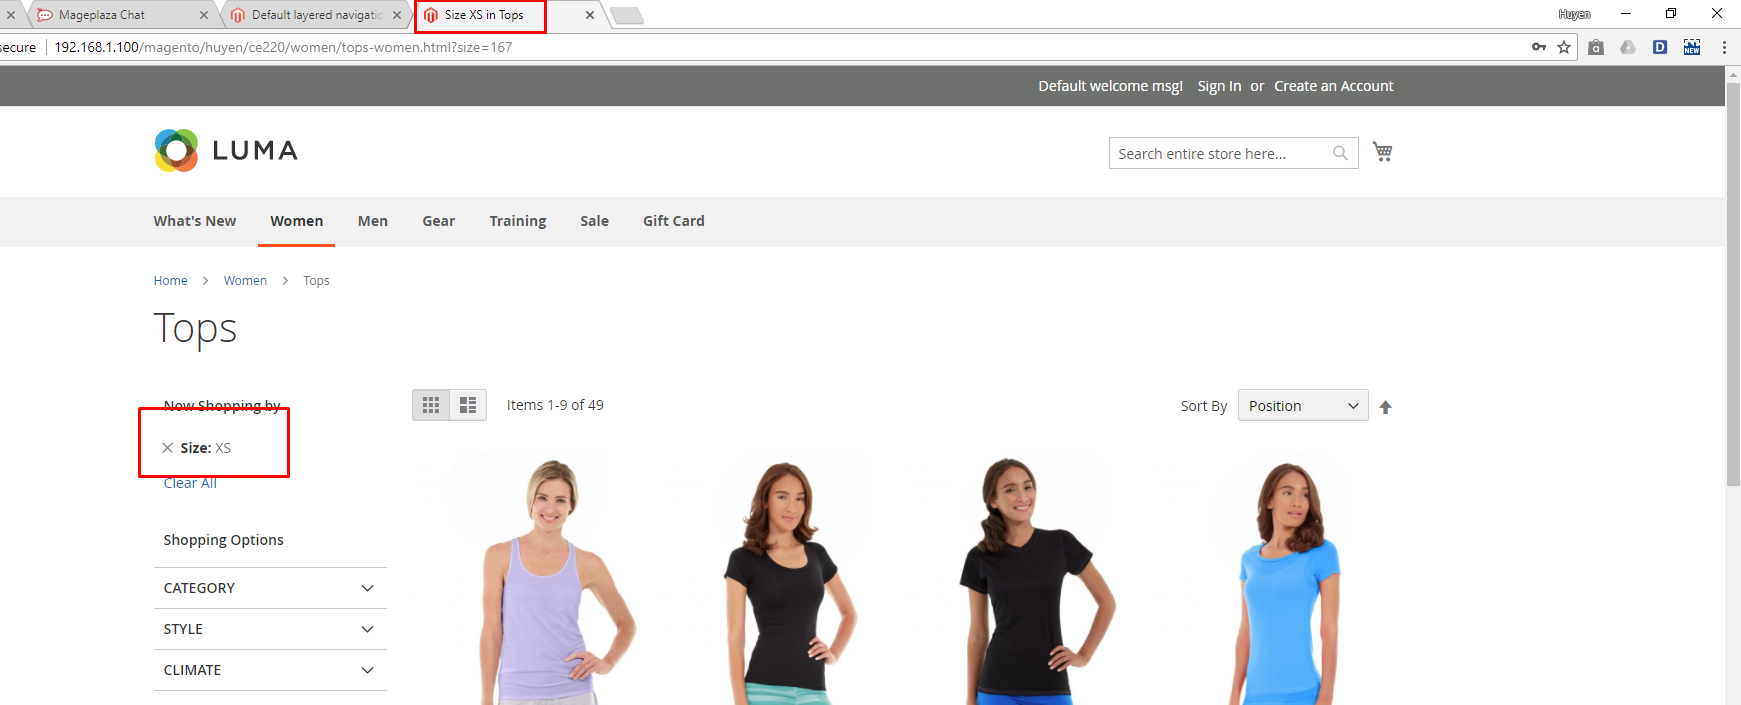This screenshot has width=1741, height=705.
Task: Open Chrome's three-dot menu
Action: (1724, 47)
